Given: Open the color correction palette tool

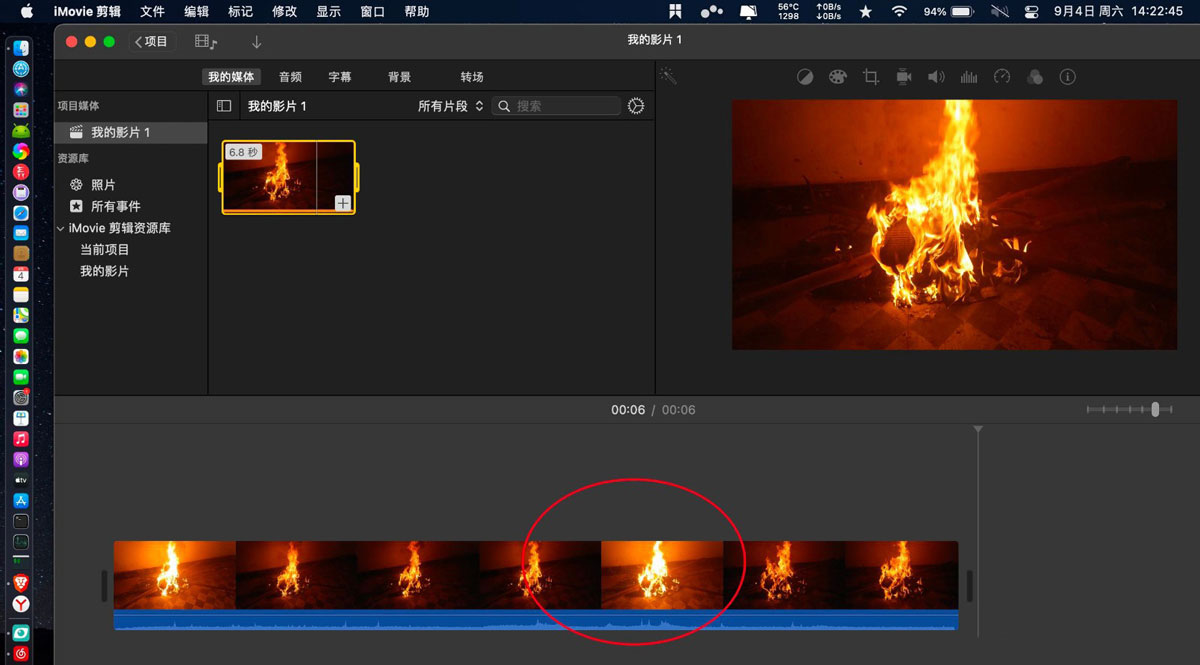Looking at the screenshot, I should [838, 77].
